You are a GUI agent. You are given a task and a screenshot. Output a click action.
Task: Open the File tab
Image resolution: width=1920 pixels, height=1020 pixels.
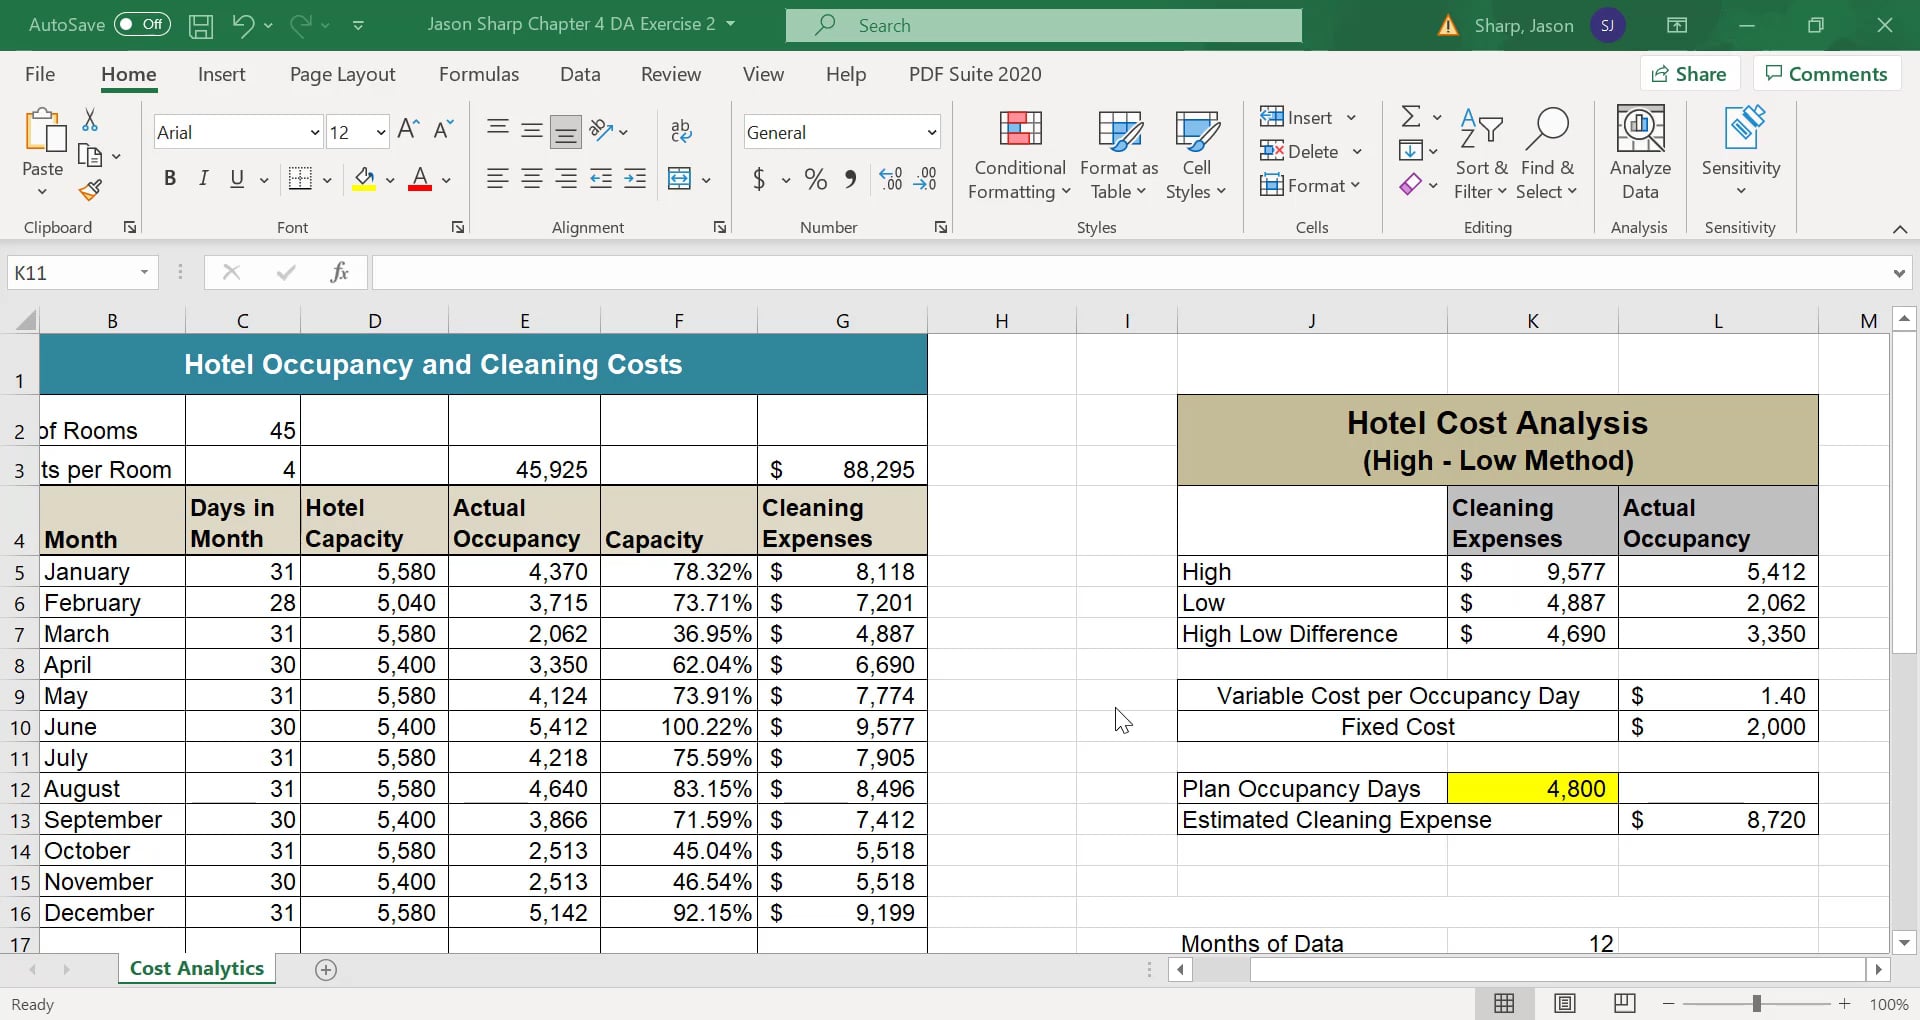[40, 74]
